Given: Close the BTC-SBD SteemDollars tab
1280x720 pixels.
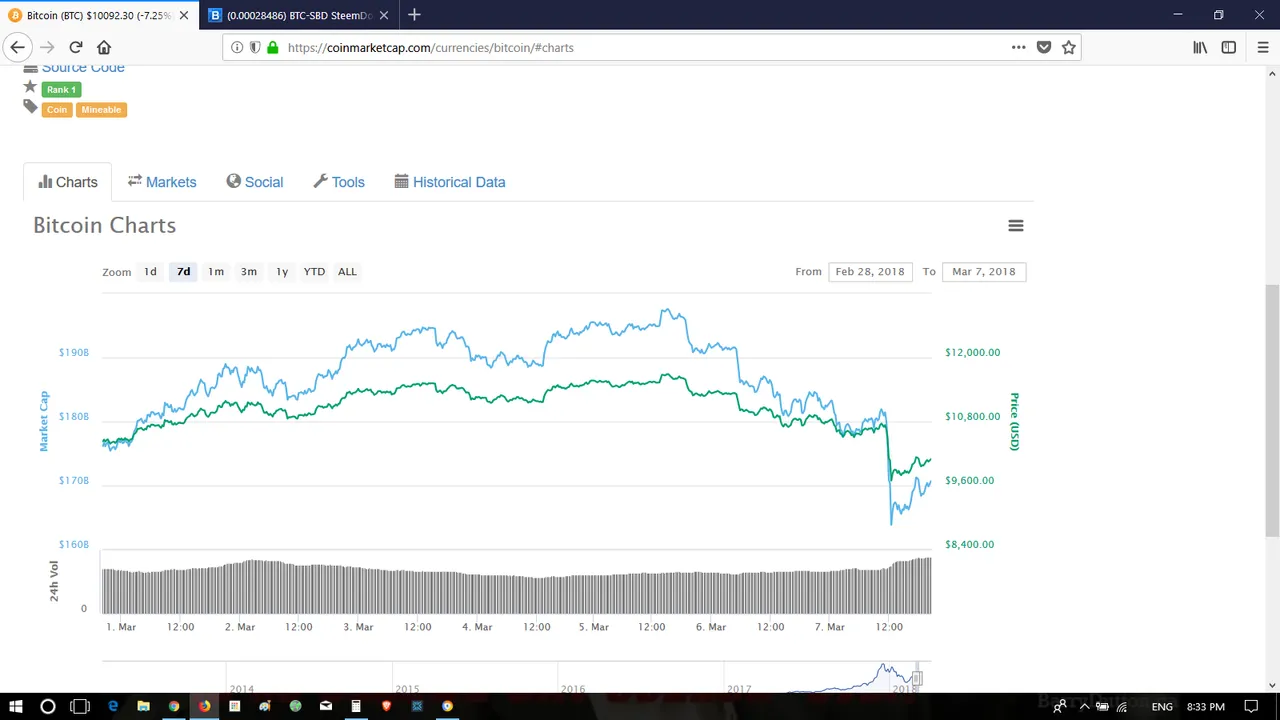Looking at the screenshot, I should (x=384, y=15).
